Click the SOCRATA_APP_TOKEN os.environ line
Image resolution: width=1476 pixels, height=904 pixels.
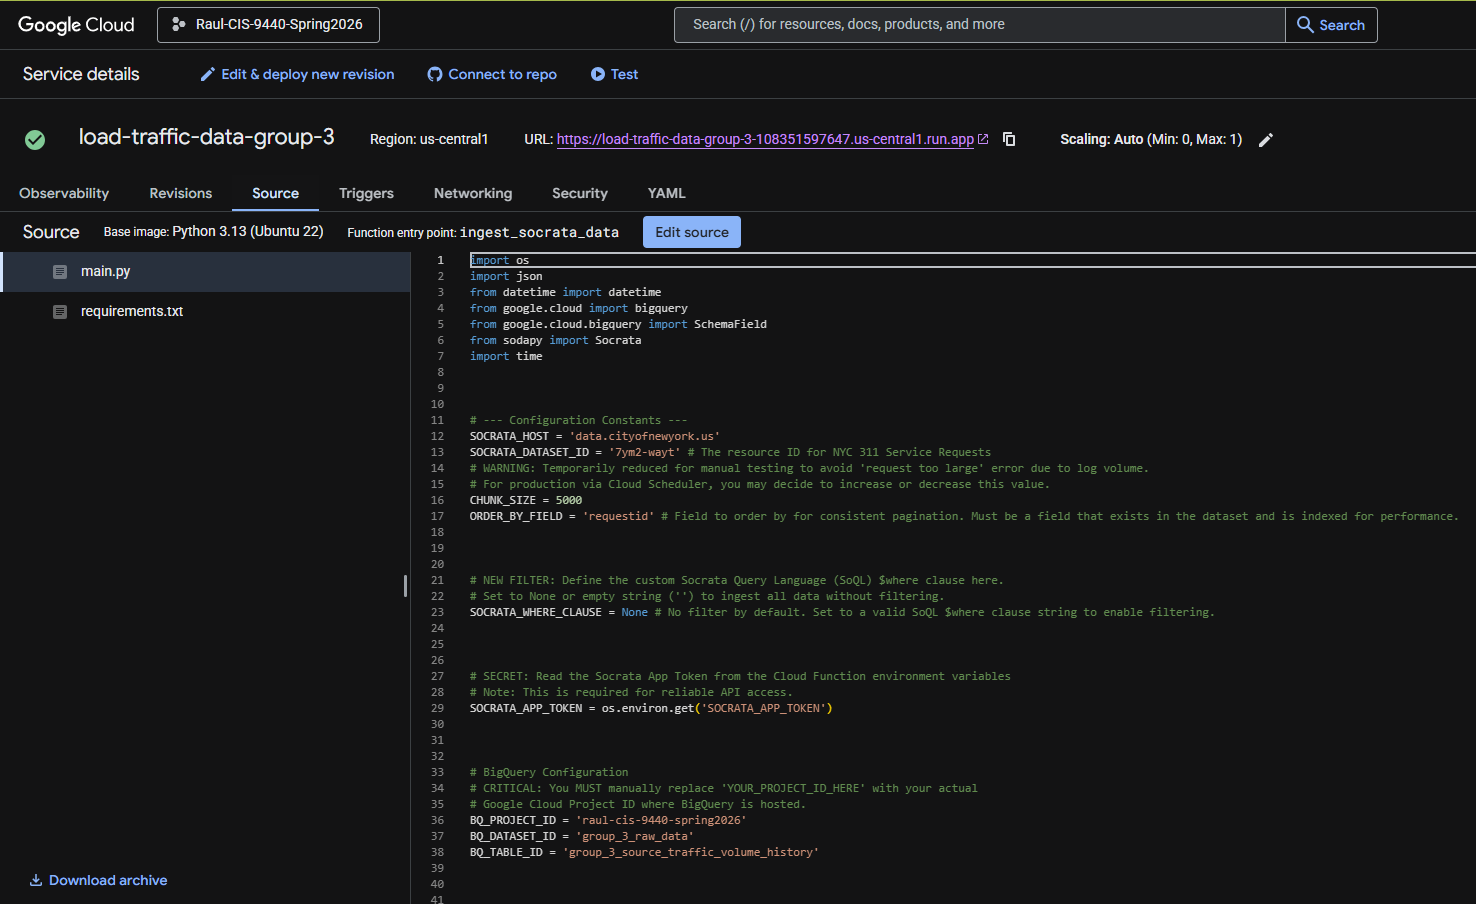[651, 708]
